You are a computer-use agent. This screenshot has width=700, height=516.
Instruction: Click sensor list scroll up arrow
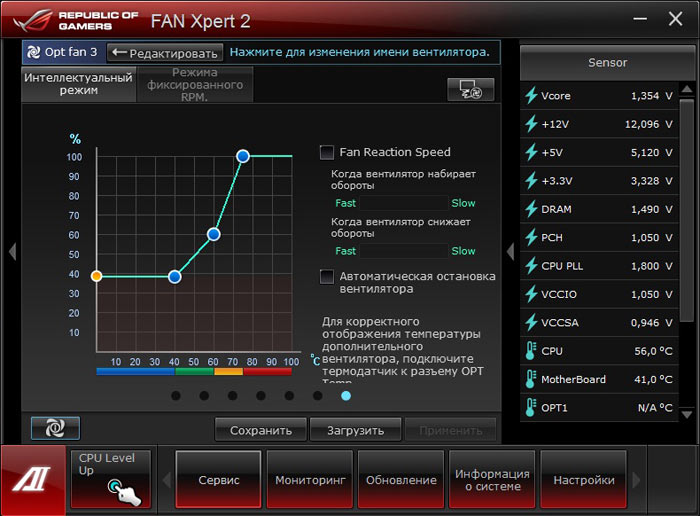coord(687,89)
